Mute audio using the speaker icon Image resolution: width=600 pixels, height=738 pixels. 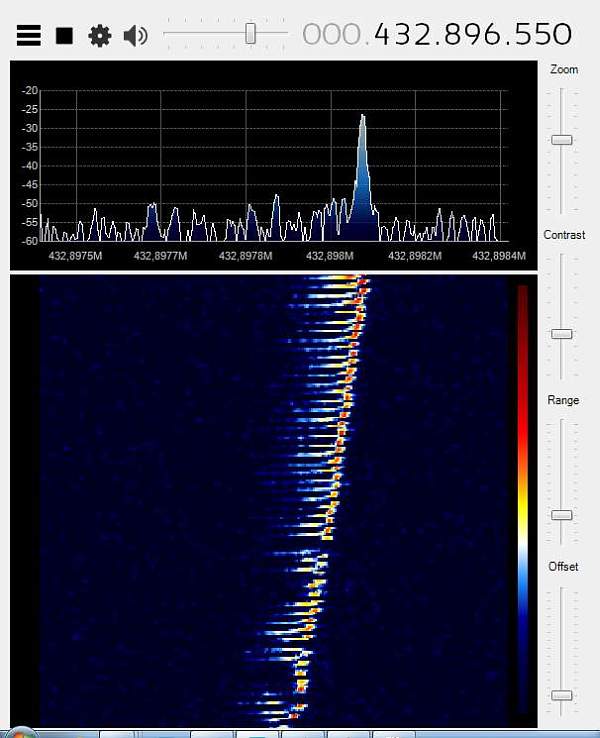pyautogui.click(x=135, y=36)
